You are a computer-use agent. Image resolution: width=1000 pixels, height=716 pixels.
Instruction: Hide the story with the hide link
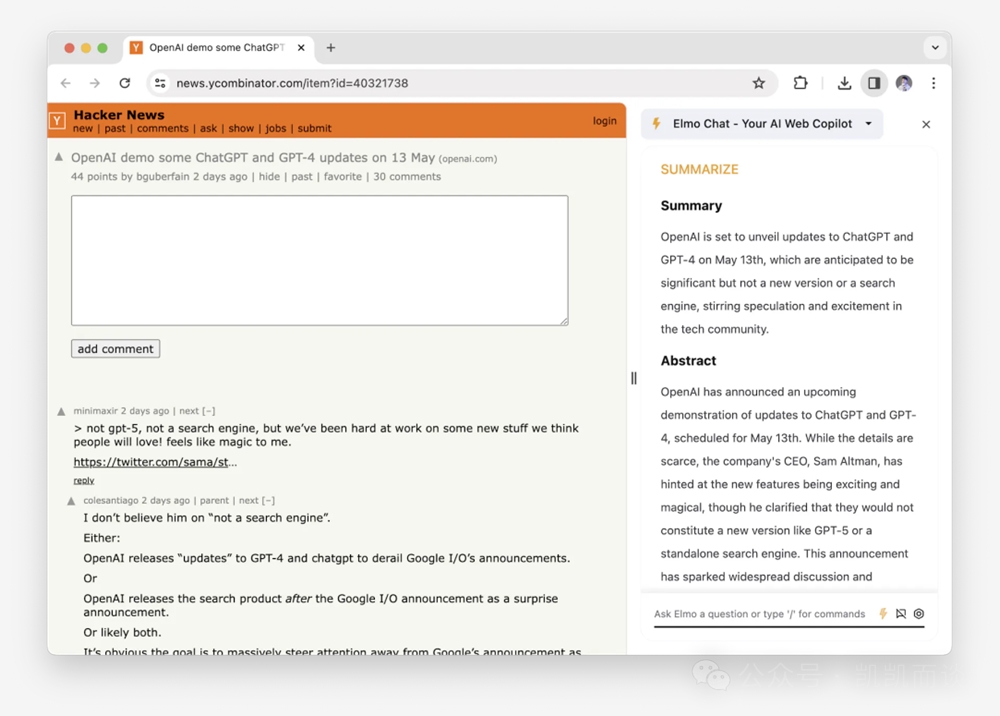coord(269,177)
